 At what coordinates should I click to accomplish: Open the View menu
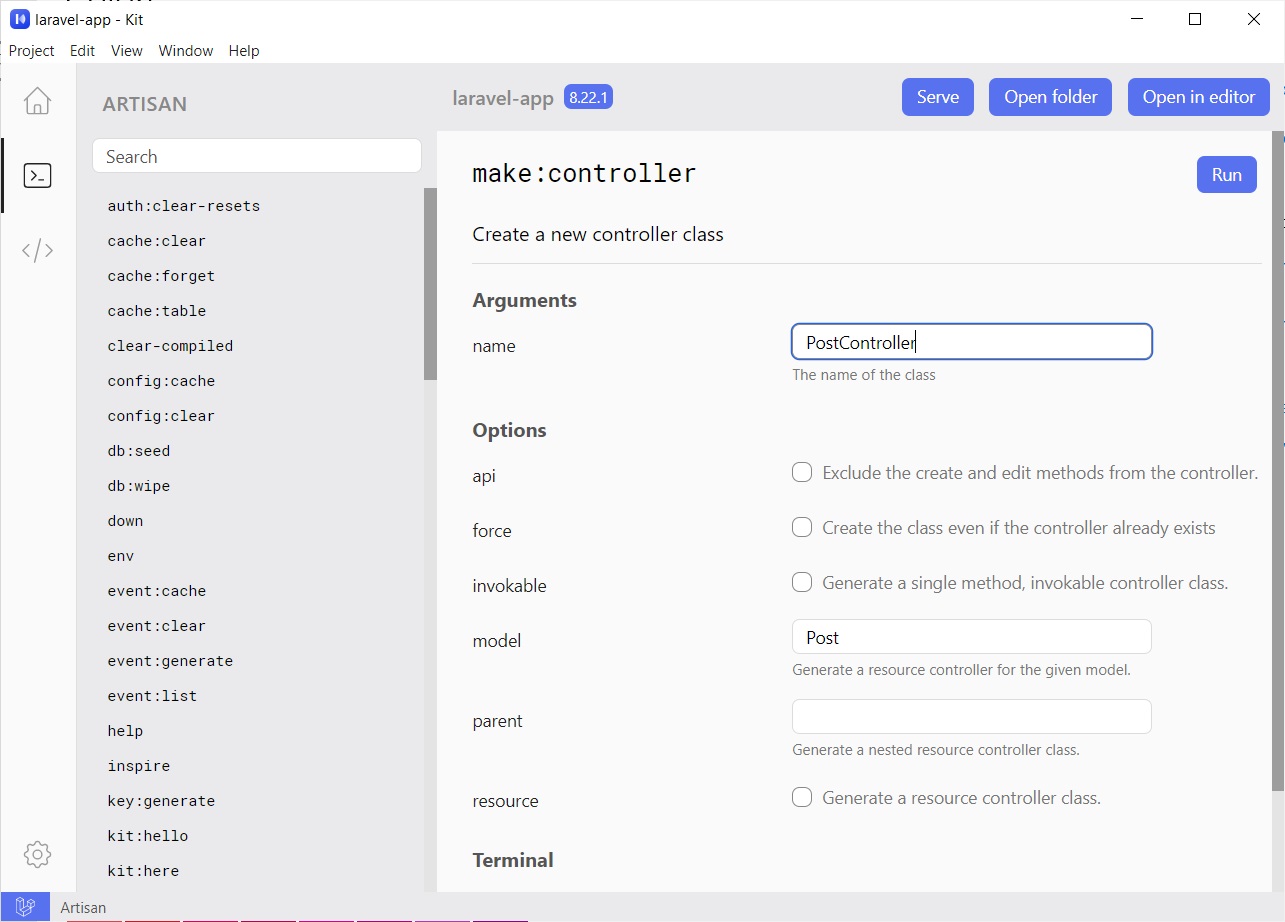(x=127, y=50)
